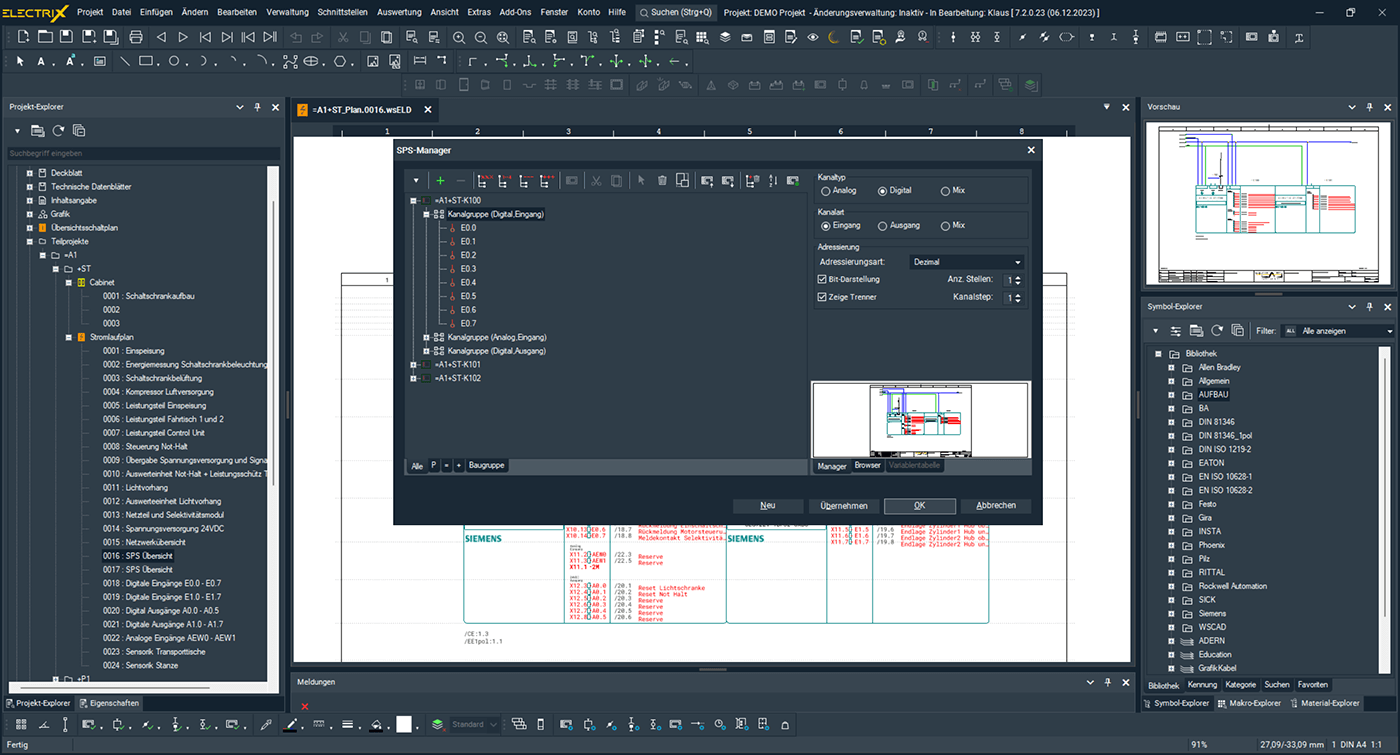Click the print icon in main toolbar
The width and height of the screenshot is (1400, 755).
tap(136, 37)
